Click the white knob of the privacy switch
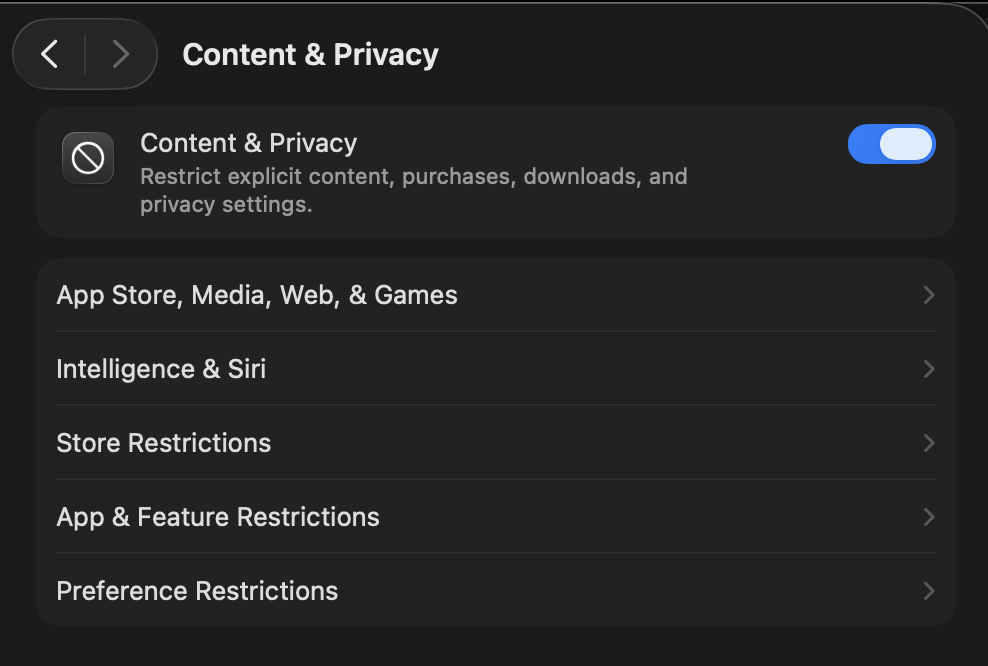 click(x=906, y=144)
